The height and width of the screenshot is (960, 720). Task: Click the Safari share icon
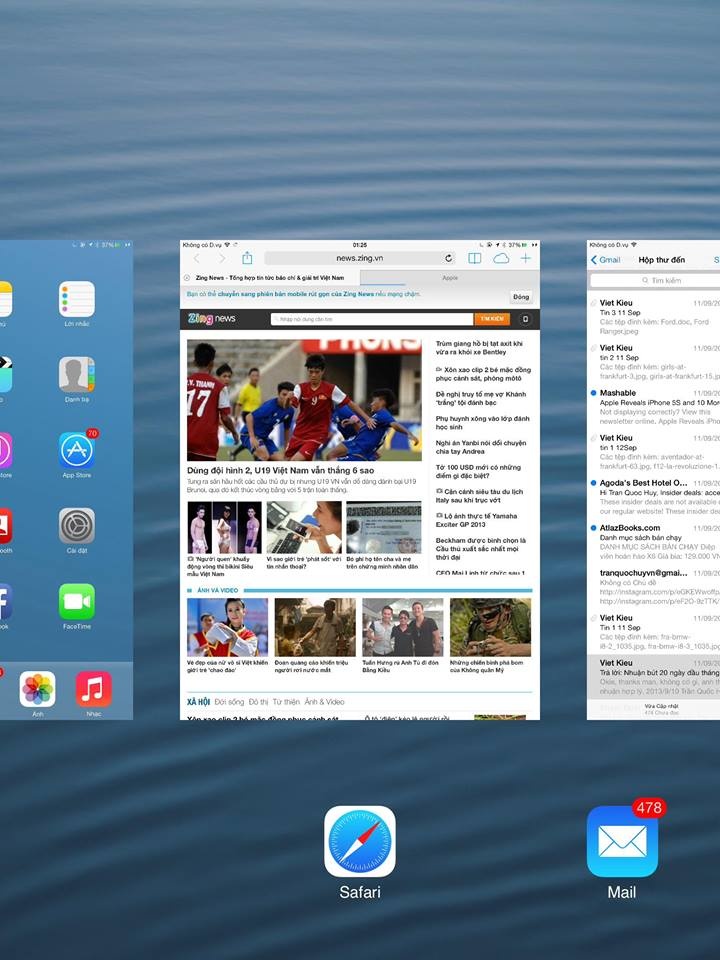click(x=247, y=258)
